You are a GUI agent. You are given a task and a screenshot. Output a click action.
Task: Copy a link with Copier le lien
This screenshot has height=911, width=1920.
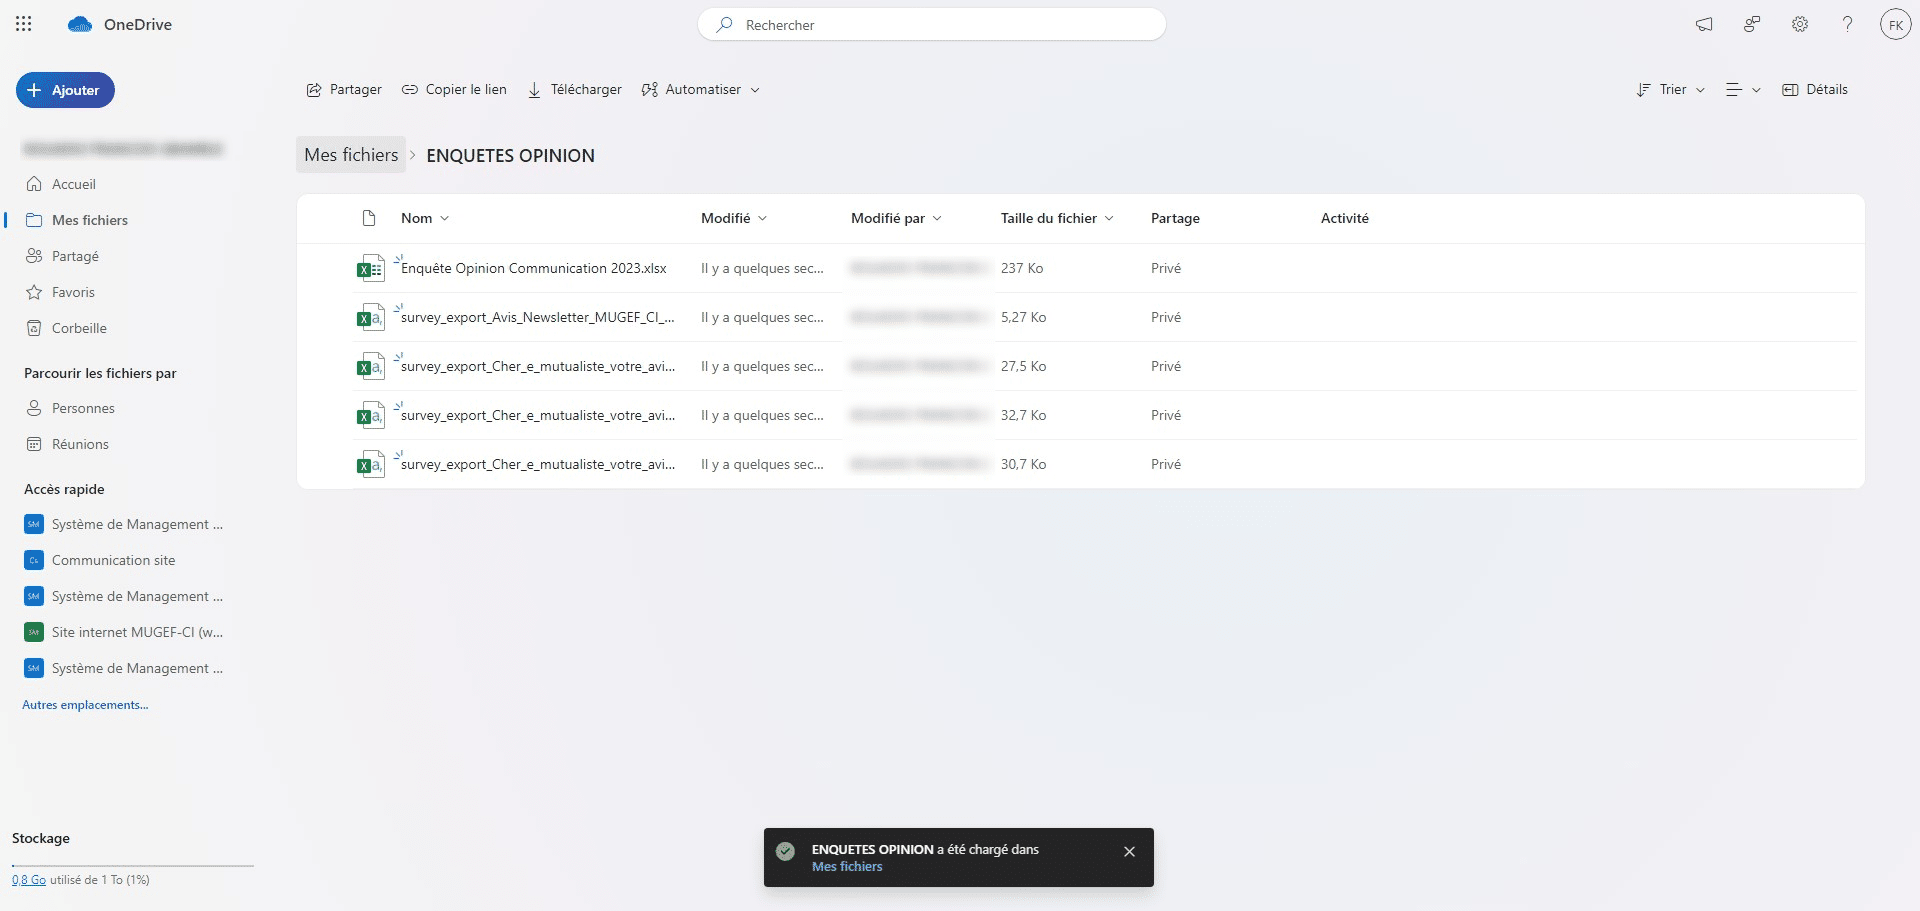pos(454,89)
